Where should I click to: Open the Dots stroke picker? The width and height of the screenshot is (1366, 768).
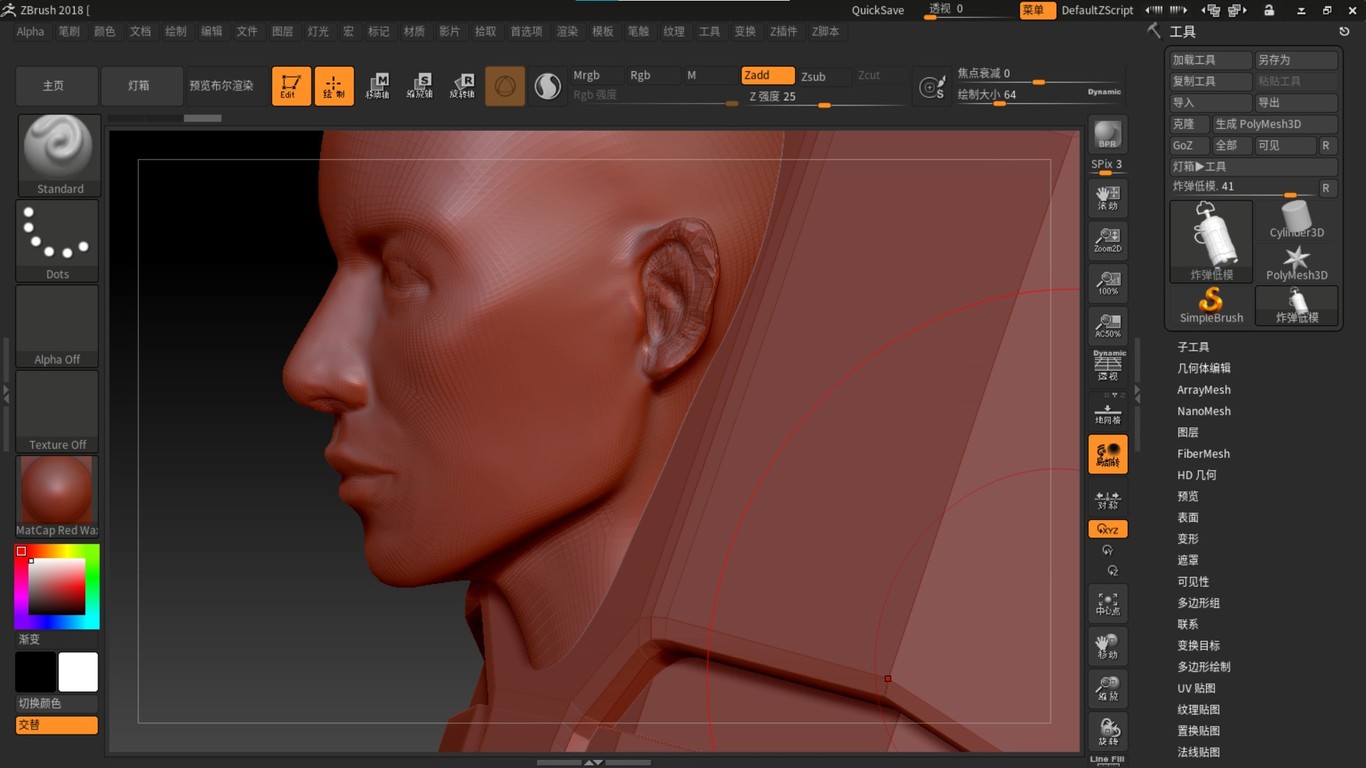point(58,241)
